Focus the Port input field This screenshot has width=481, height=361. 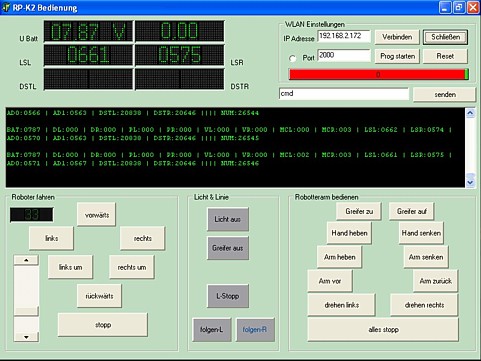(x=344, y=55)
